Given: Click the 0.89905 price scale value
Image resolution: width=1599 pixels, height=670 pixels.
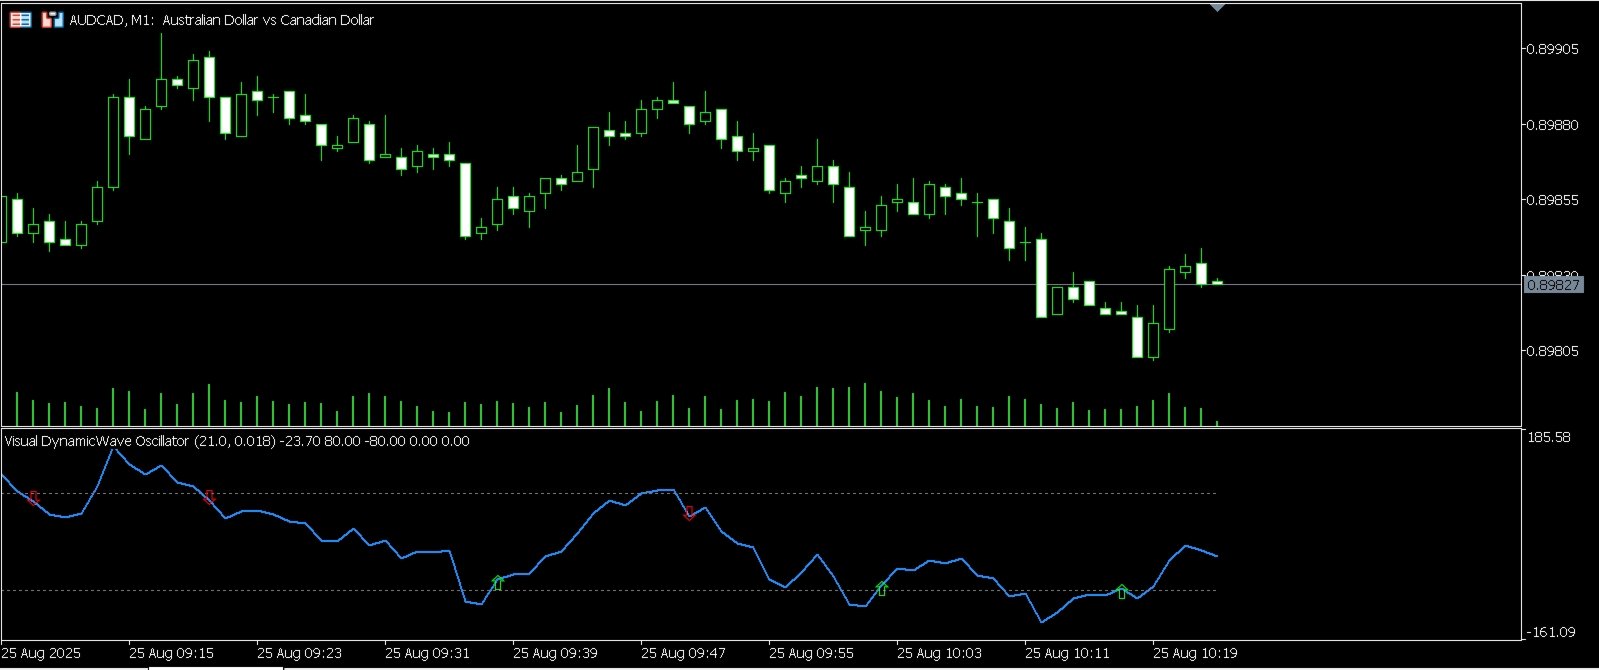Looking at the screenshot, I should (x=1552, y=49).
